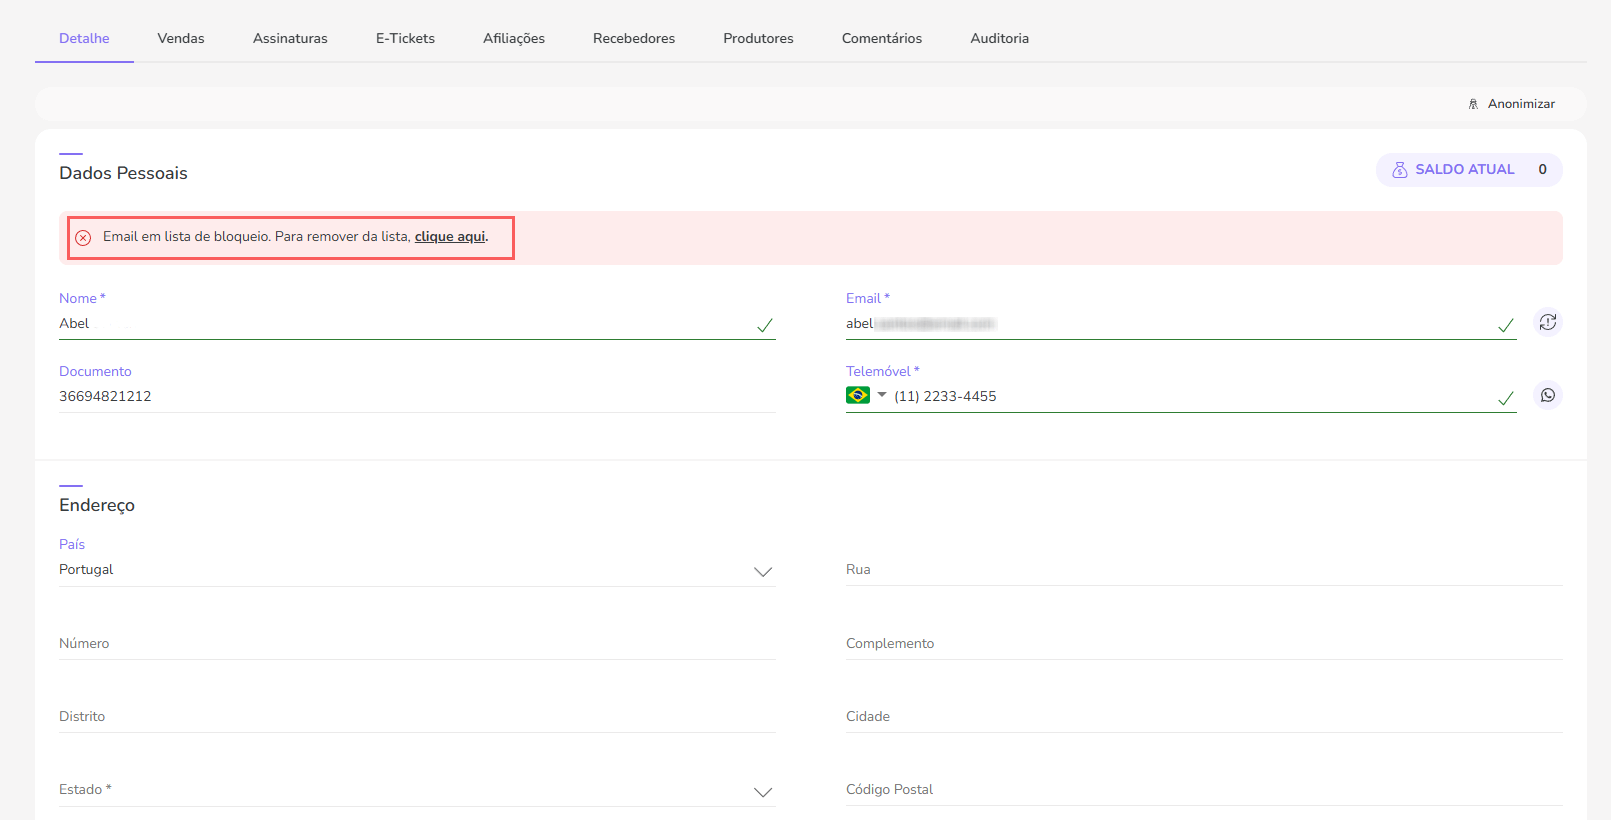Click into the Rua address field
The width and height of the screenshot is (1611, 820).
coord(1203,570)
